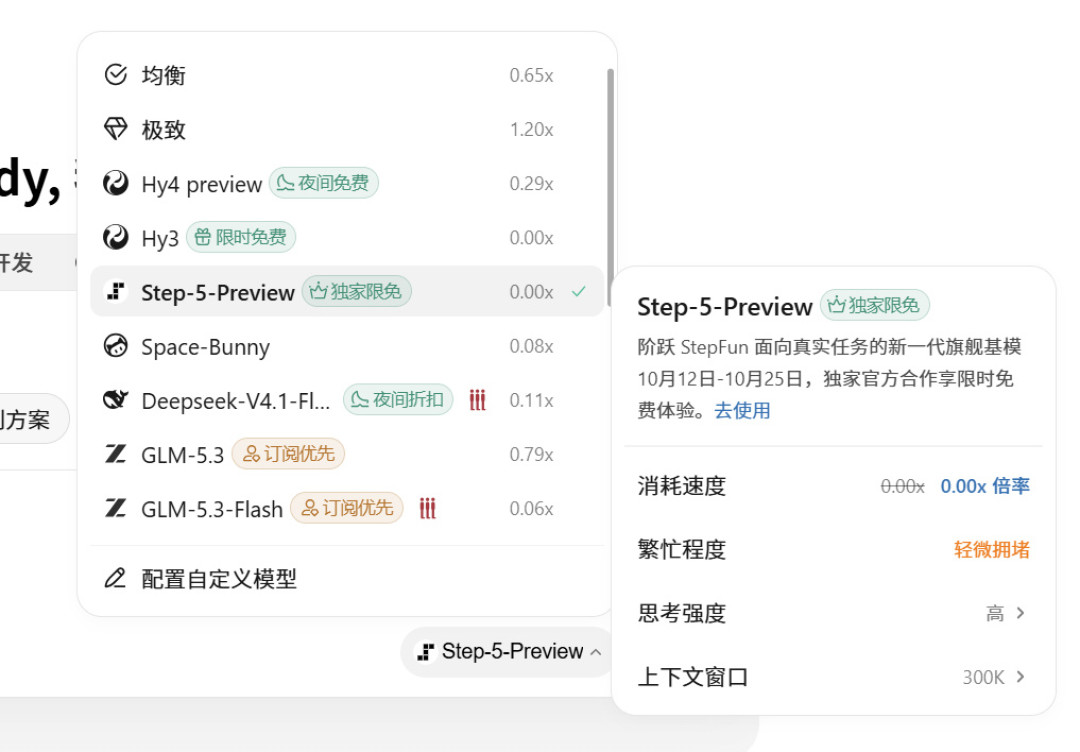Click the 0.79x rate for GLM-5.3
This screenshot has height=752, width=1080.
coord(531,455)
